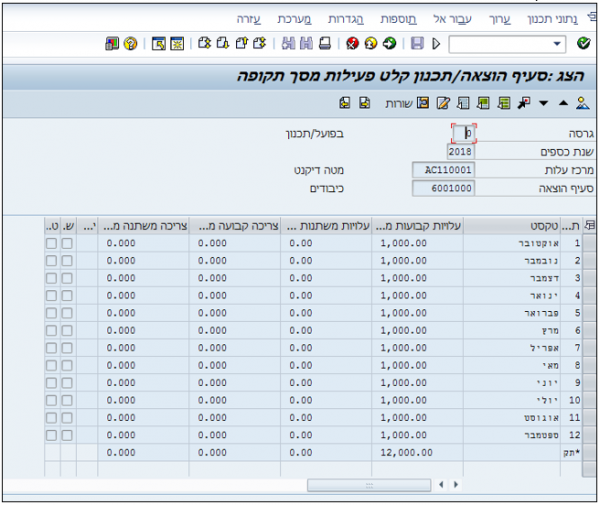
Task: Click into the גרסה version input field
Action: click(x=464, y=133)
